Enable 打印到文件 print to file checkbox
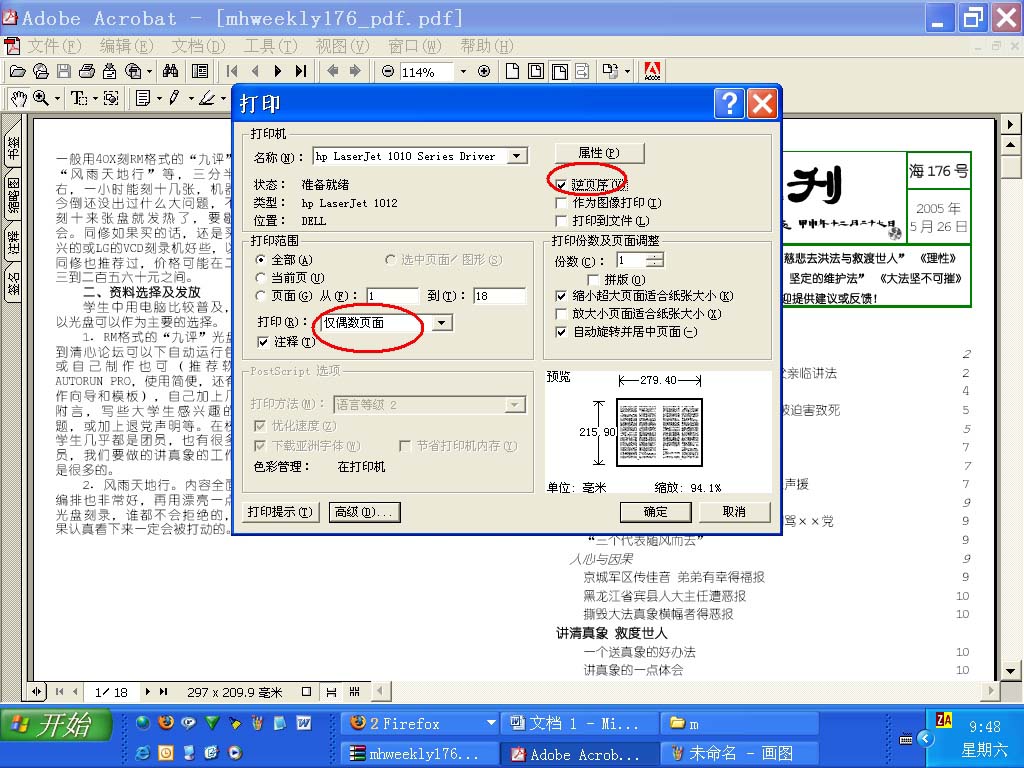The height and width of the screenshot is (768, 1024). click(562, 220)
